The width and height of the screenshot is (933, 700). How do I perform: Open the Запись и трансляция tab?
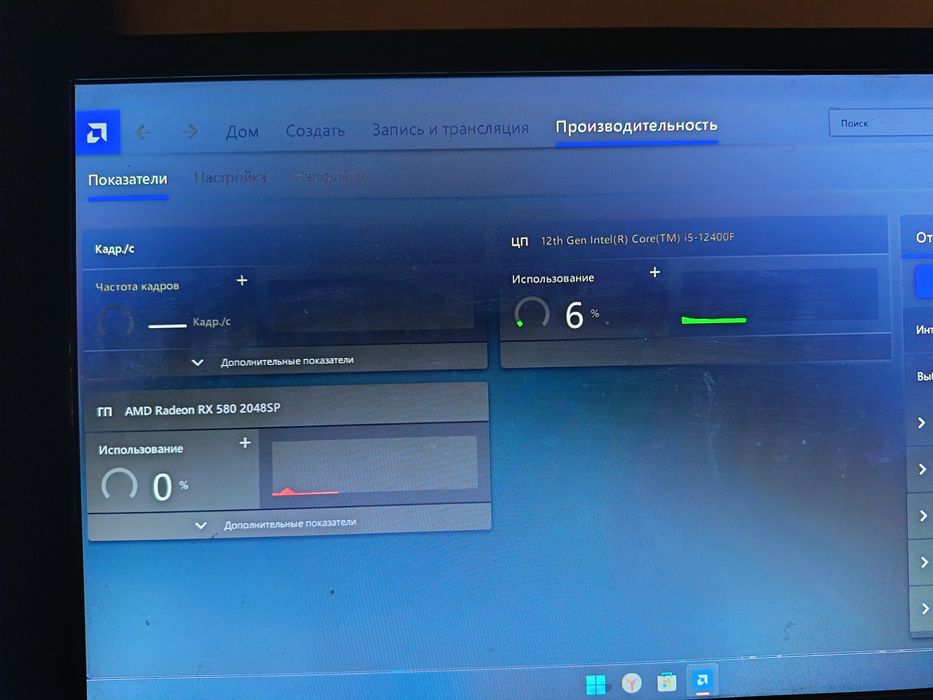[450, 129]
